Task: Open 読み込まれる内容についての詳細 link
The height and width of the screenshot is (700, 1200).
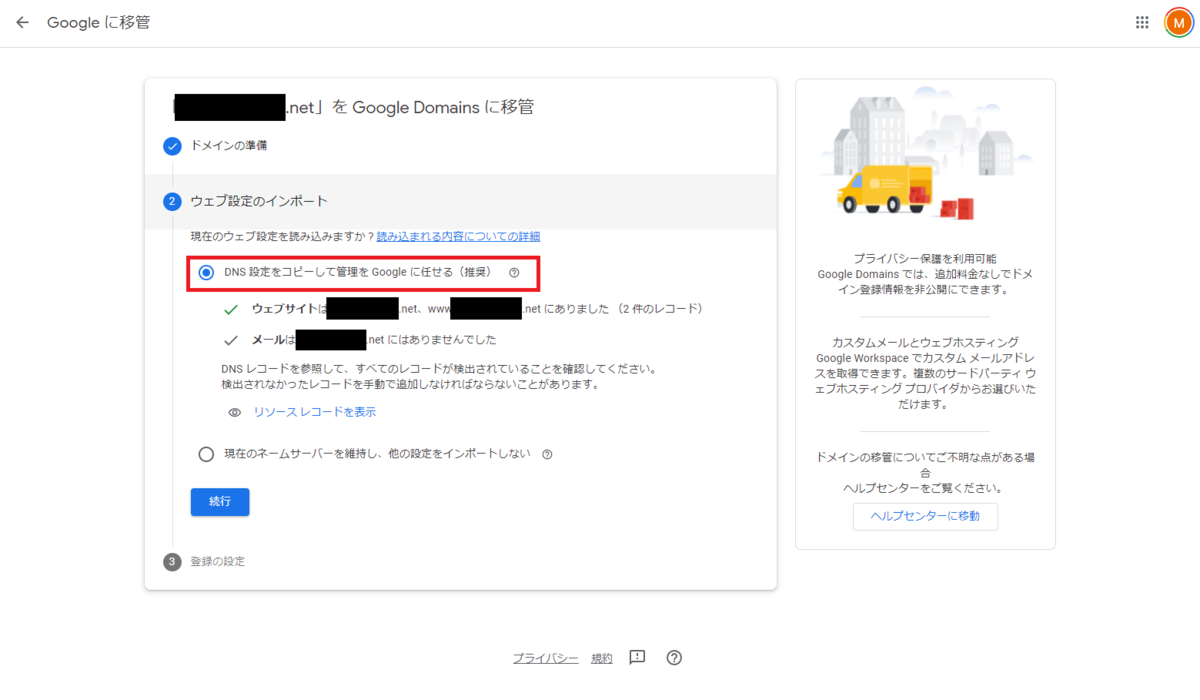Action: point(458,237)
